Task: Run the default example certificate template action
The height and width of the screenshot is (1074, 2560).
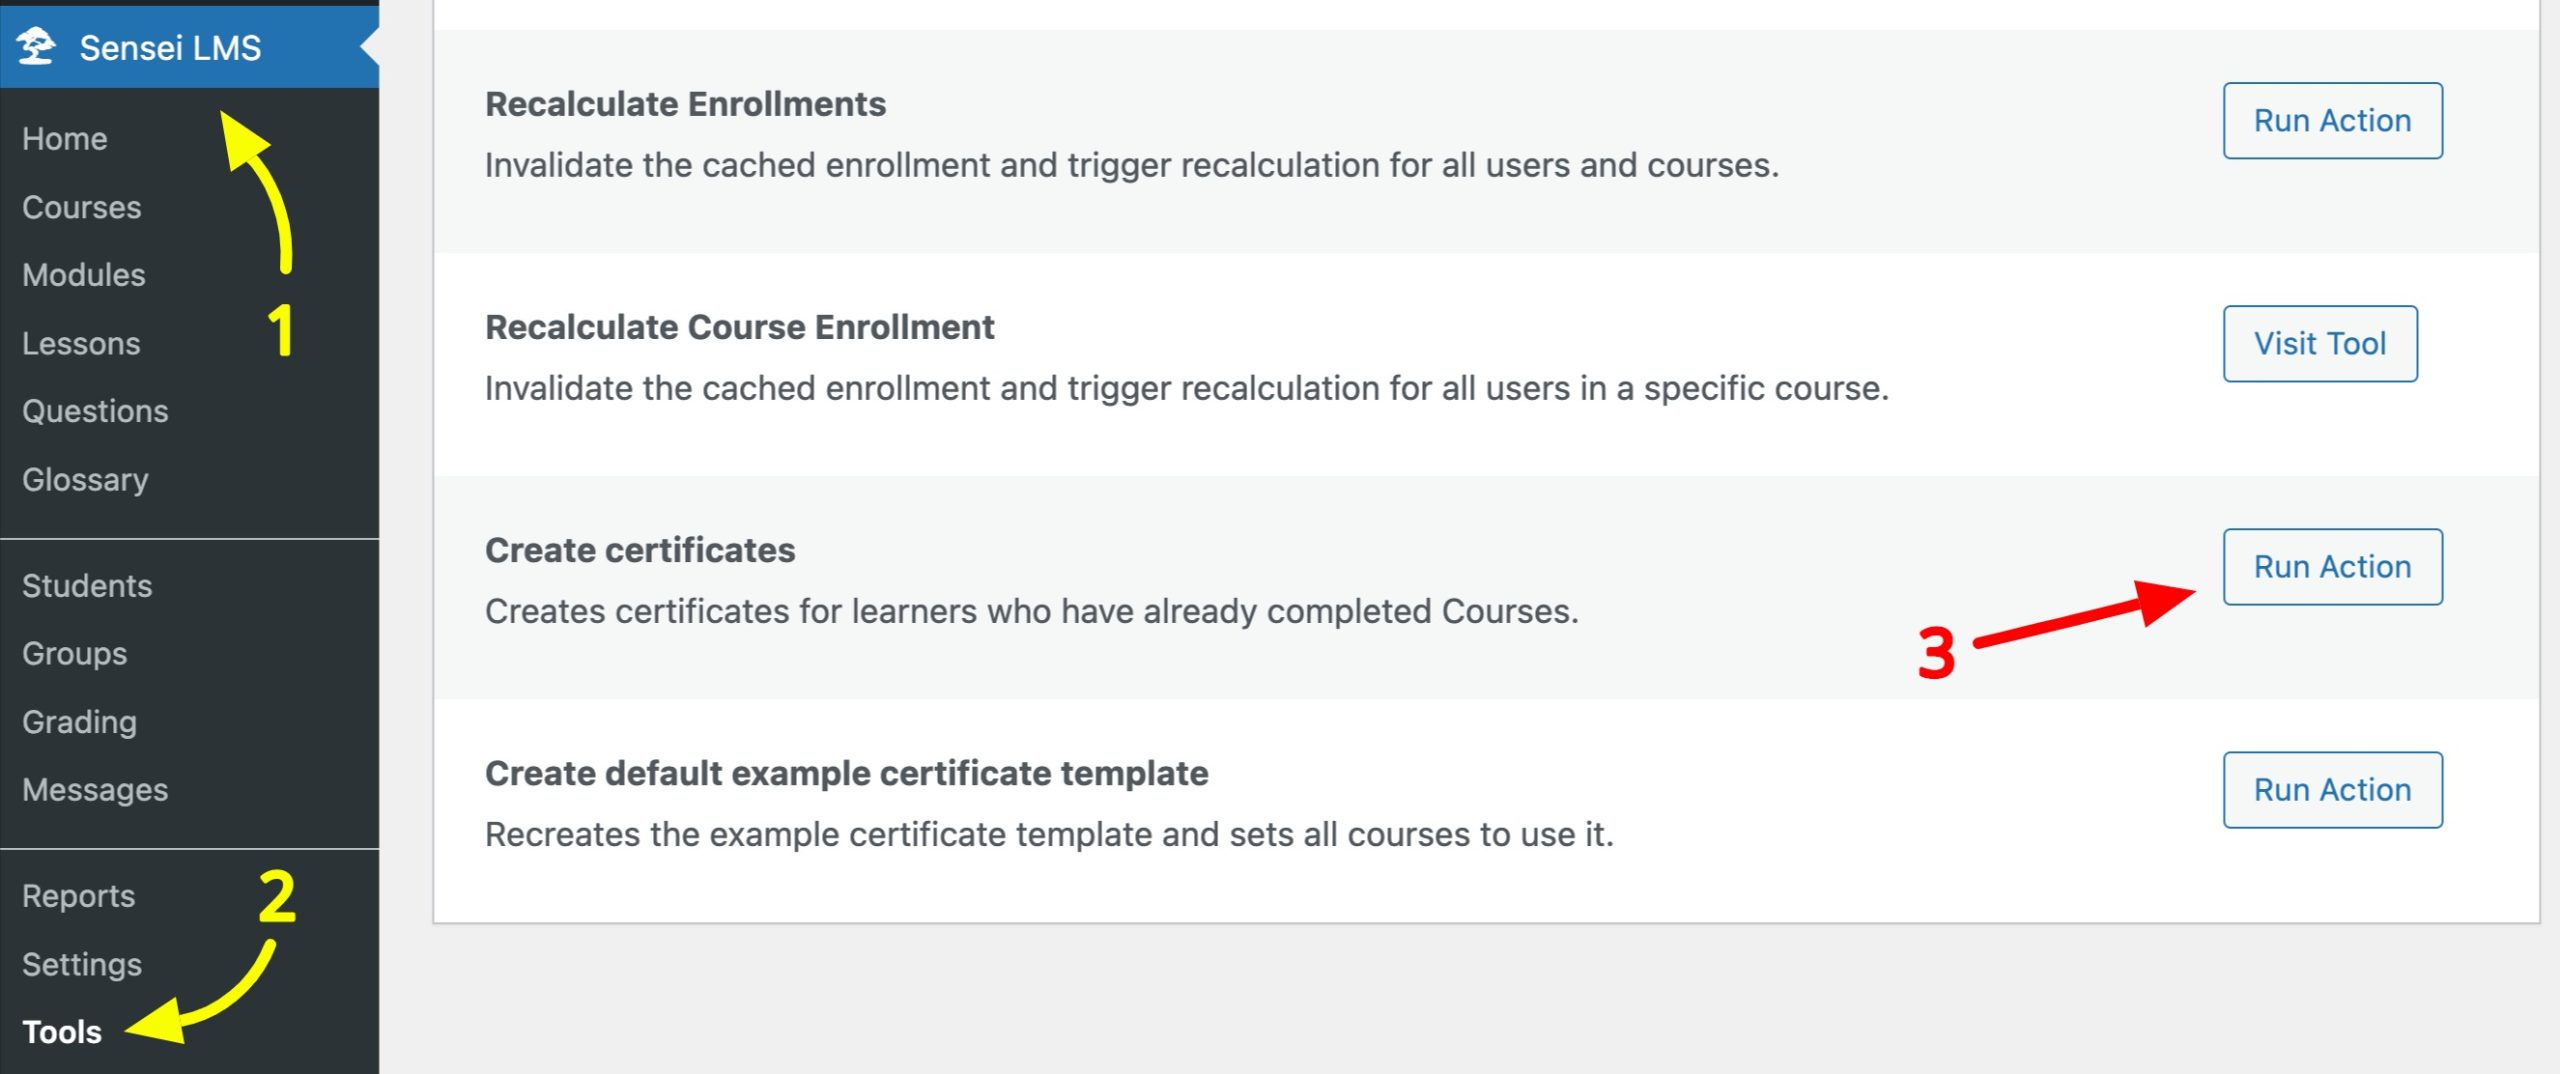Action: pyautogui.click(x=2332, y=790)
